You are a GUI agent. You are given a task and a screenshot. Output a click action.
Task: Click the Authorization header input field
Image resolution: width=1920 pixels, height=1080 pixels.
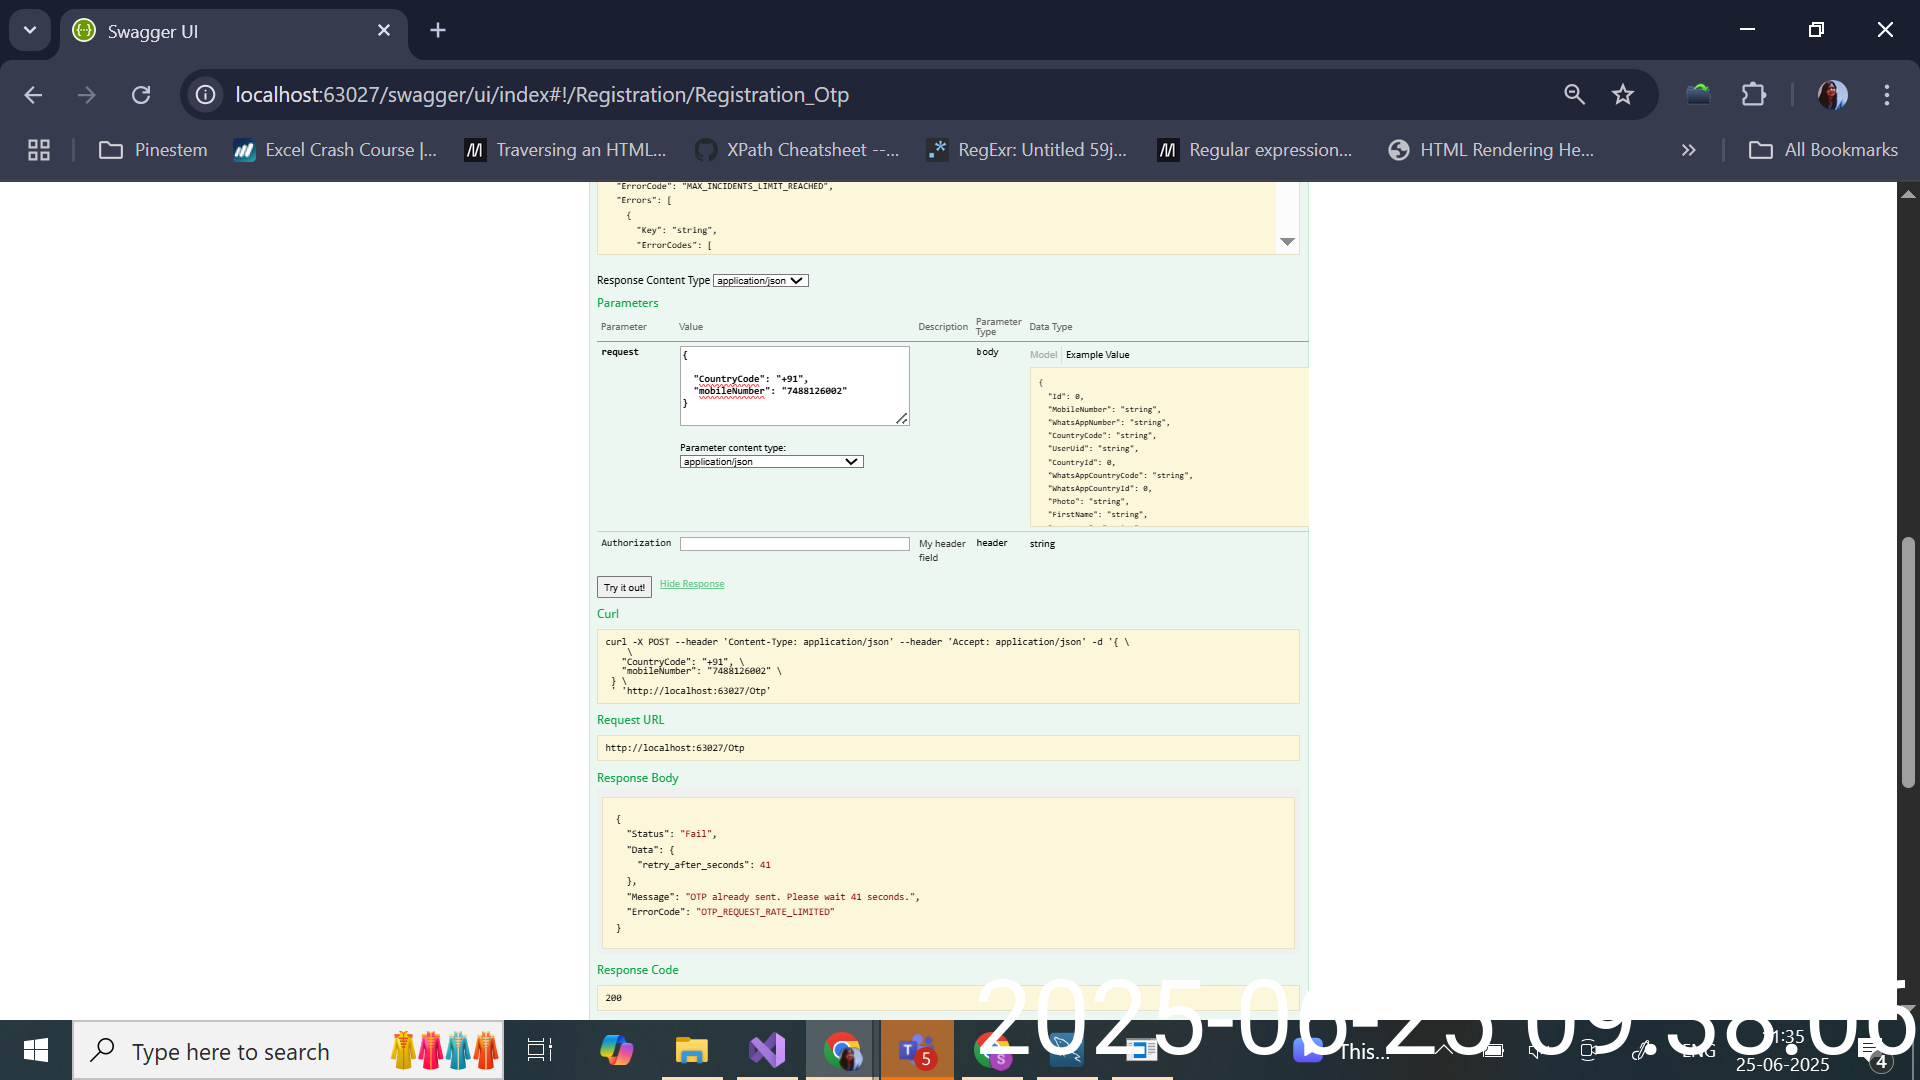click(794, 544)
